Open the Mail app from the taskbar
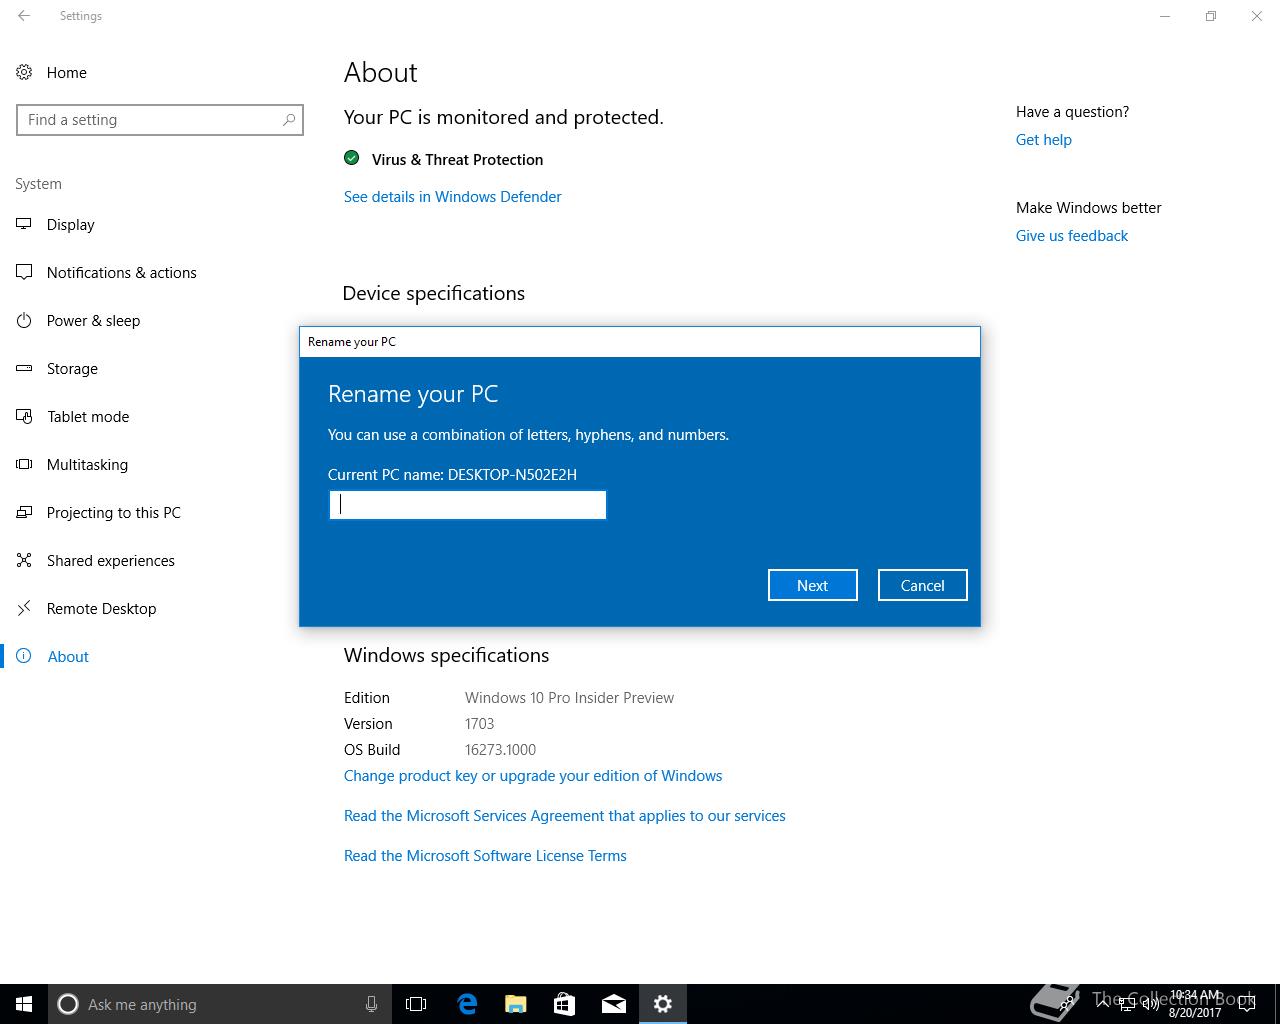 pos(614,1004)
